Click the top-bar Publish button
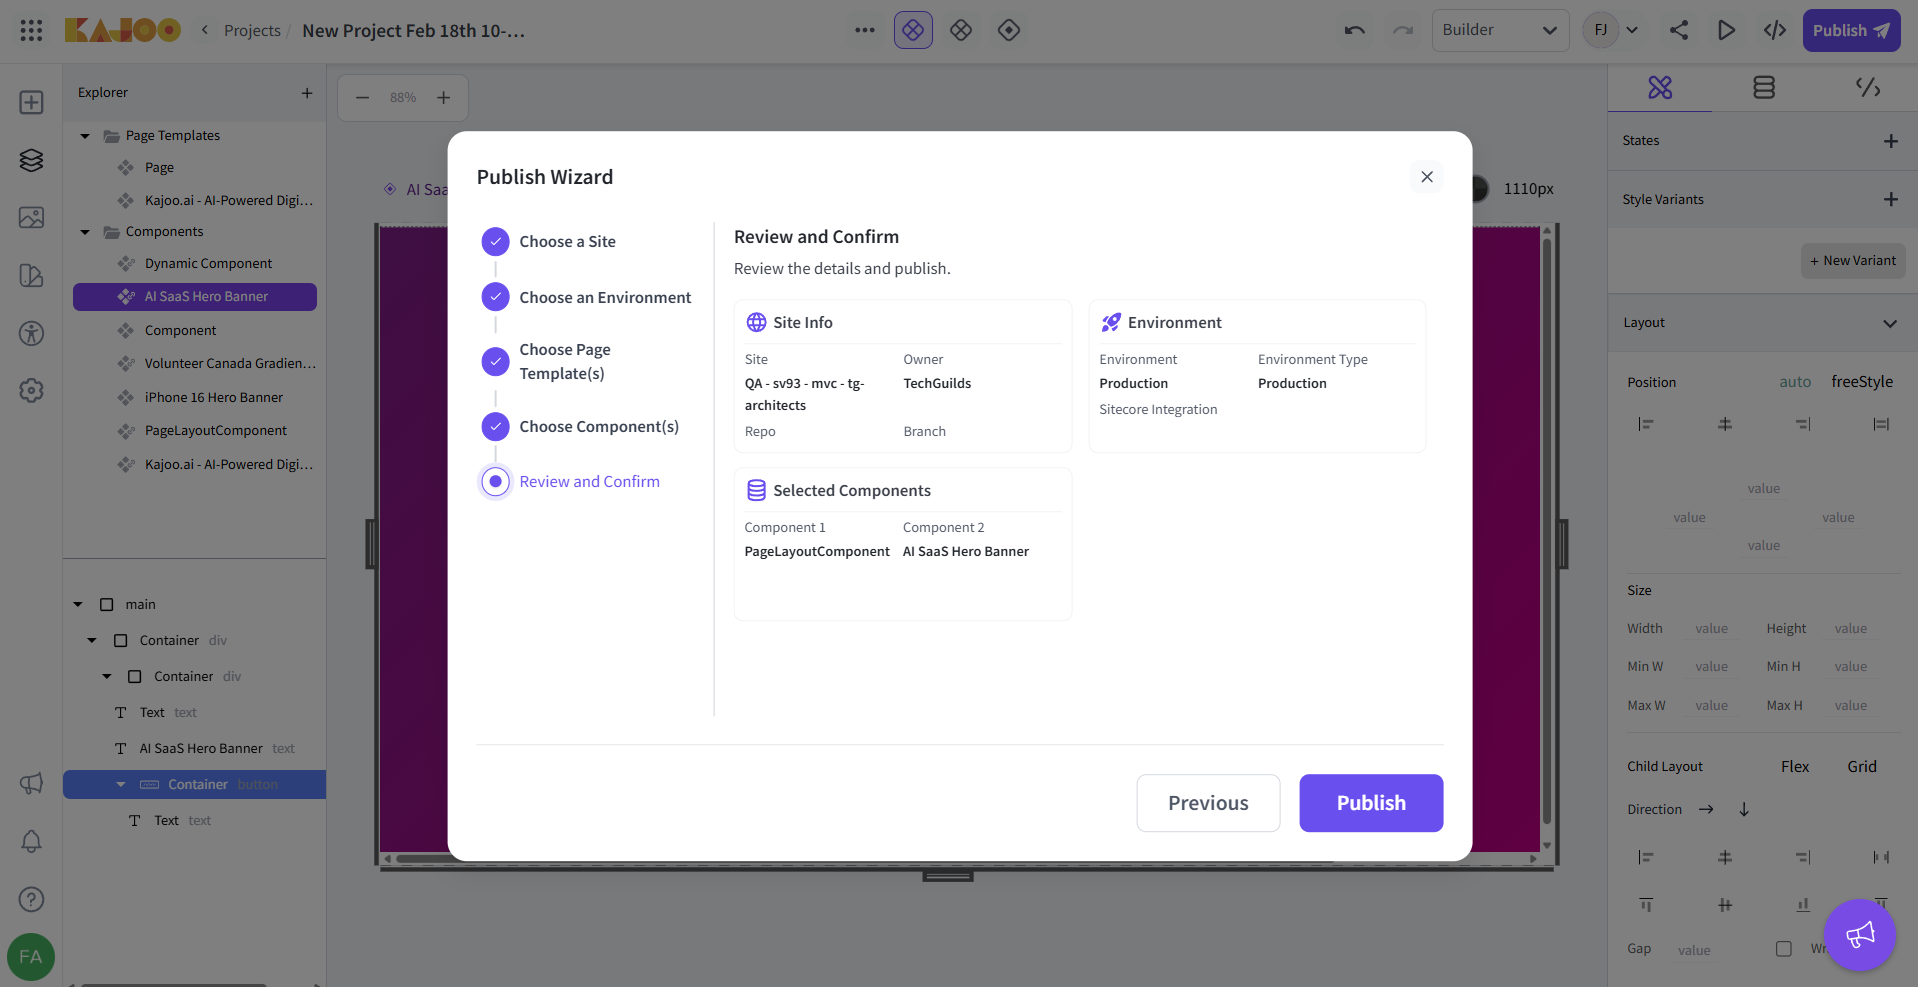This screenshot has height=987, width=1918. coord(1852,30)
